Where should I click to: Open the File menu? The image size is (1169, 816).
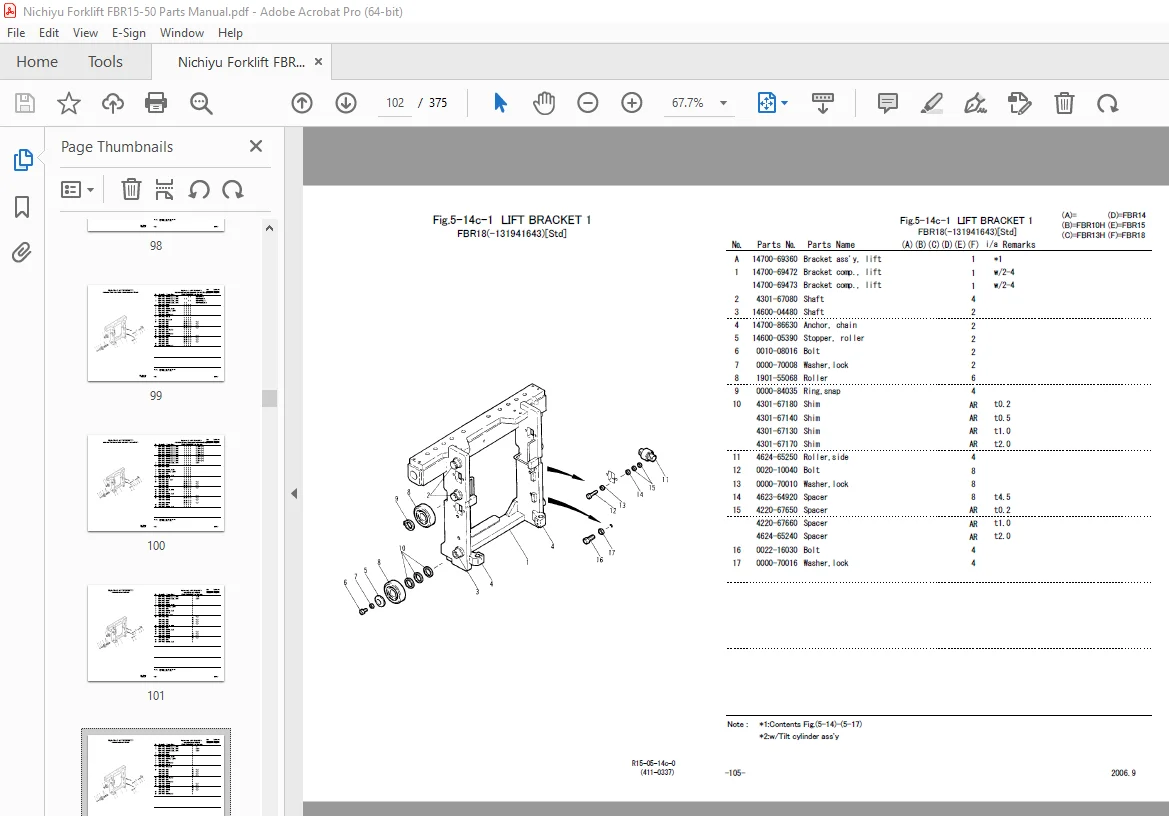[16, 33]
